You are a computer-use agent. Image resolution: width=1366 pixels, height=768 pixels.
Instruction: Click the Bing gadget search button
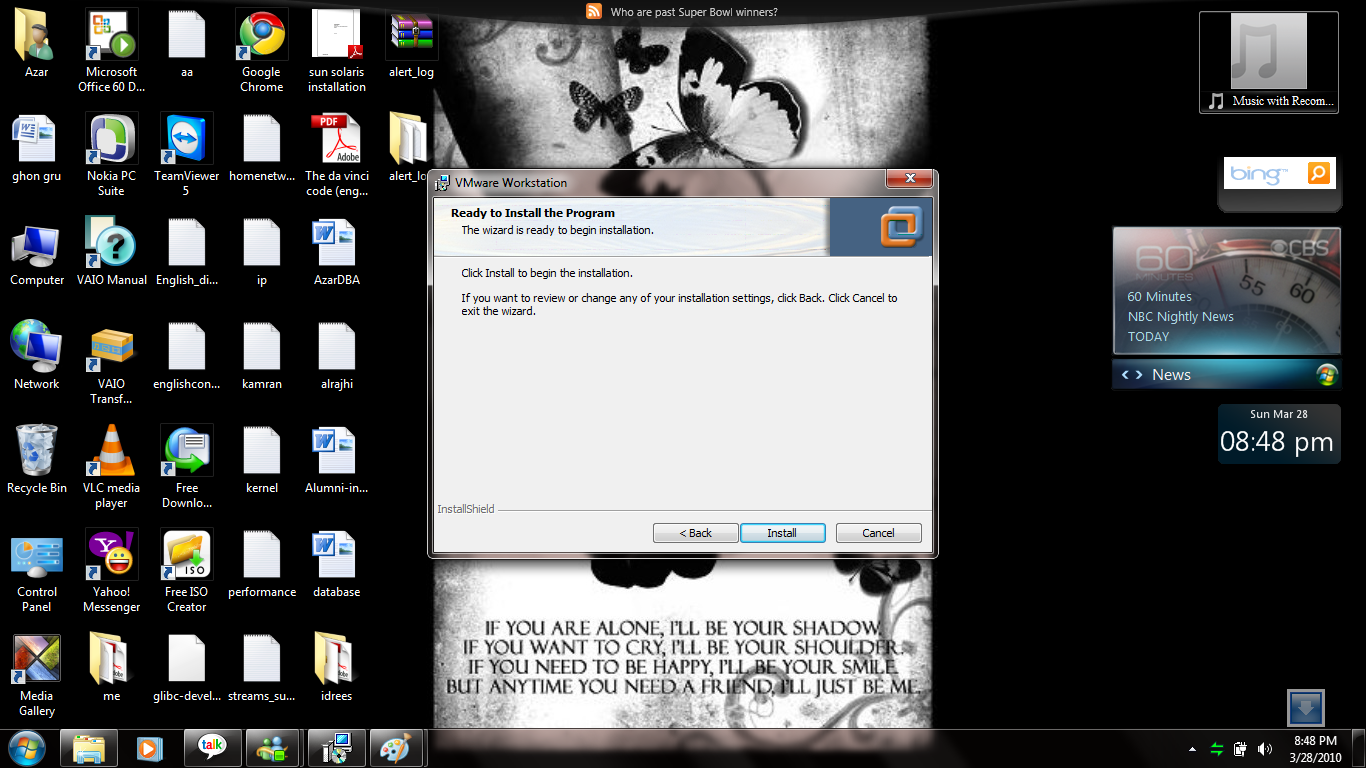(1319, 173)
